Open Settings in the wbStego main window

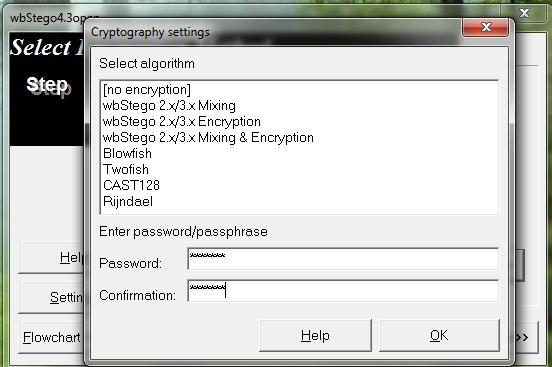[52, 298]
